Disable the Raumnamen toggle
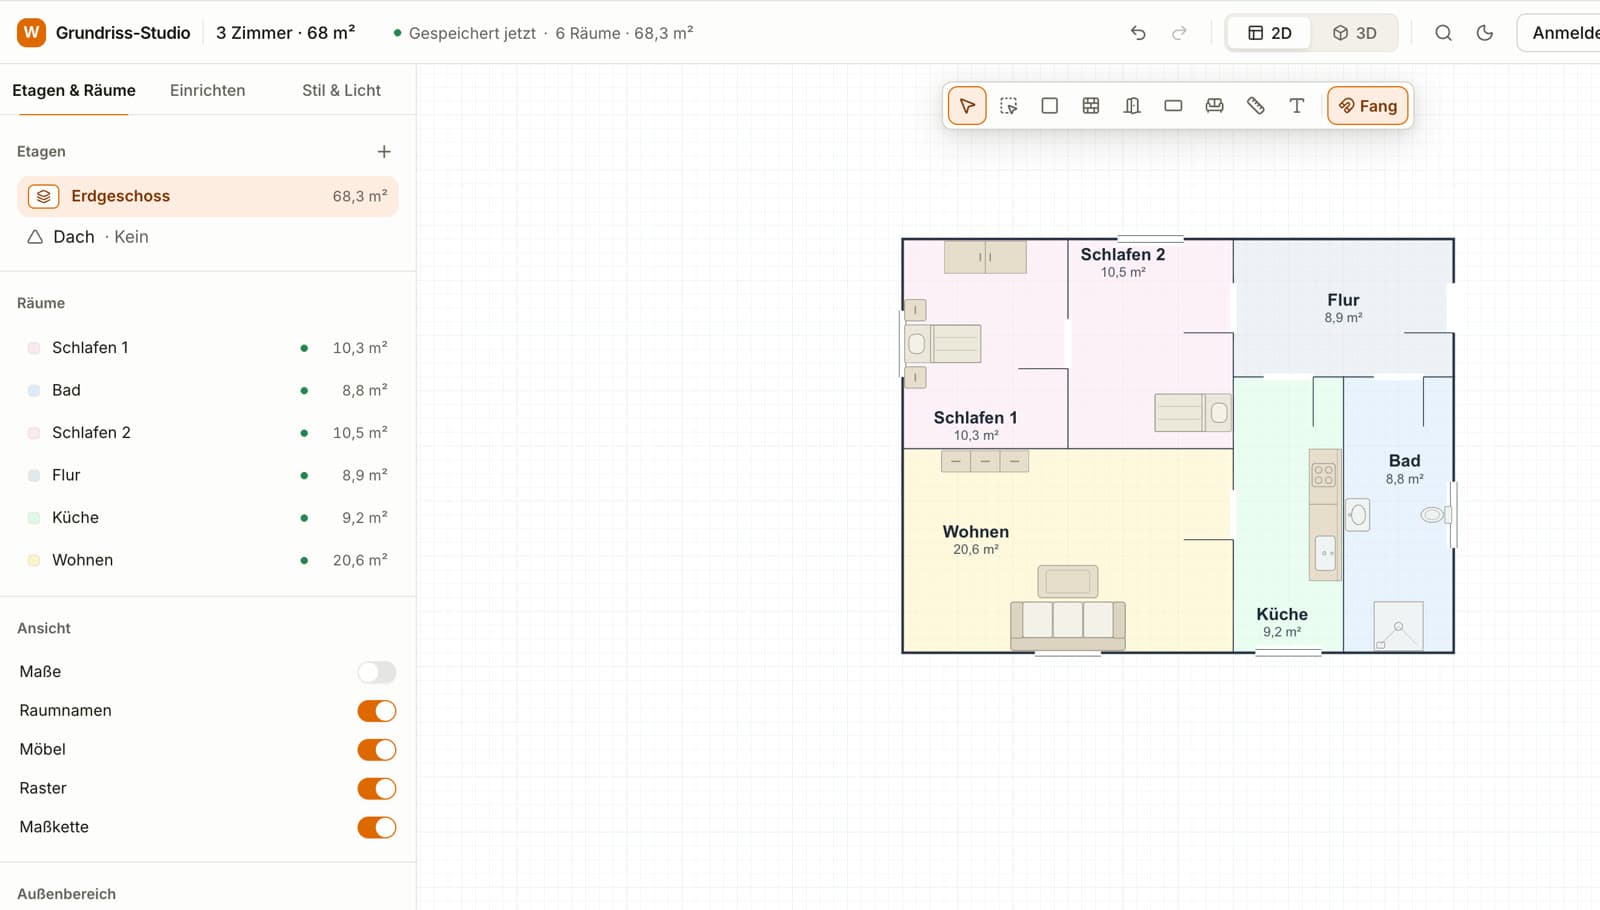 [377, 711]
